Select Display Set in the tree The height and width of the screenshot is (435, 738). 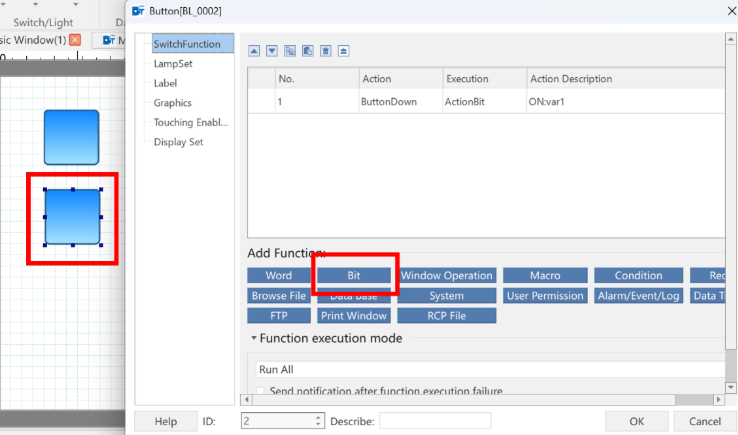pos(178,142)
